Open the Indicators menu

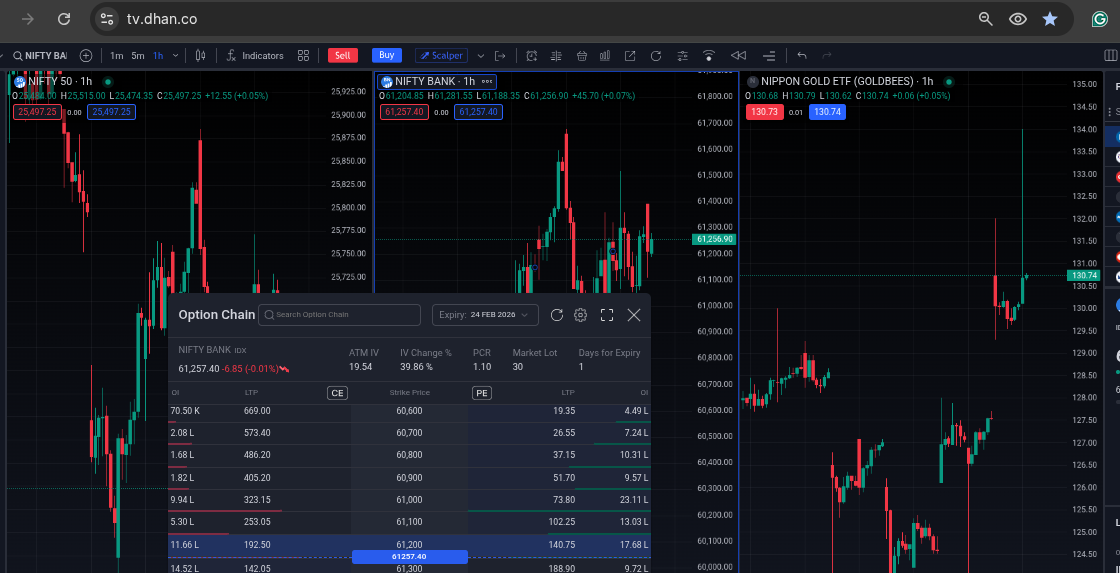255,56
